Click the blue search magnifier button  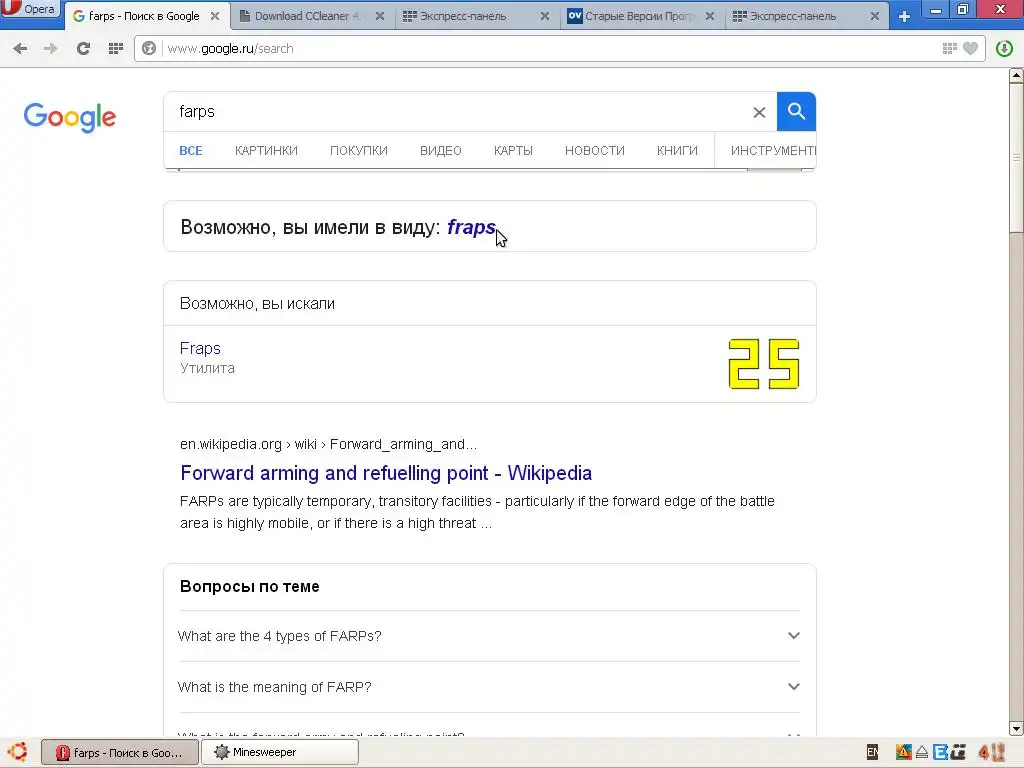click(x=796, y=112)
